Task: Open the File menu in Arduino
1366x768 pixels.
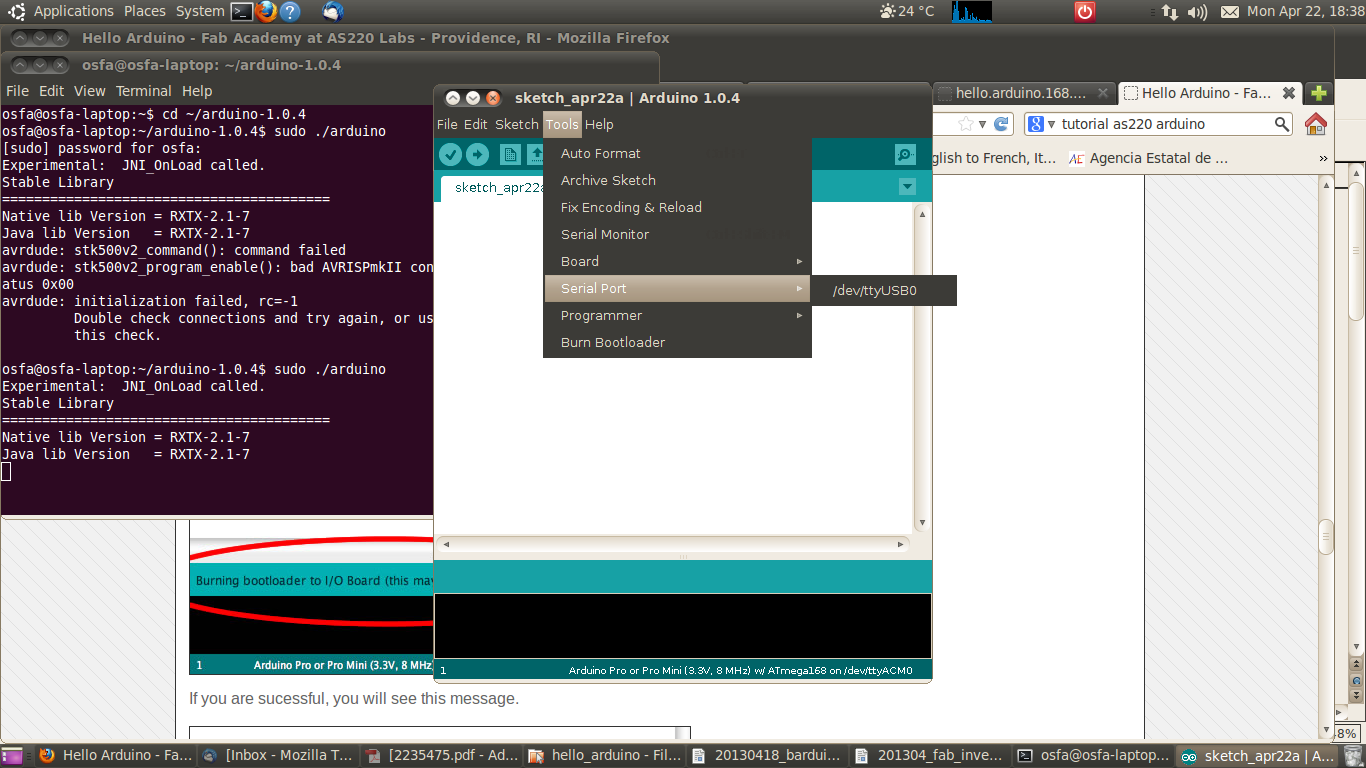Action: (x=447, y=125)
